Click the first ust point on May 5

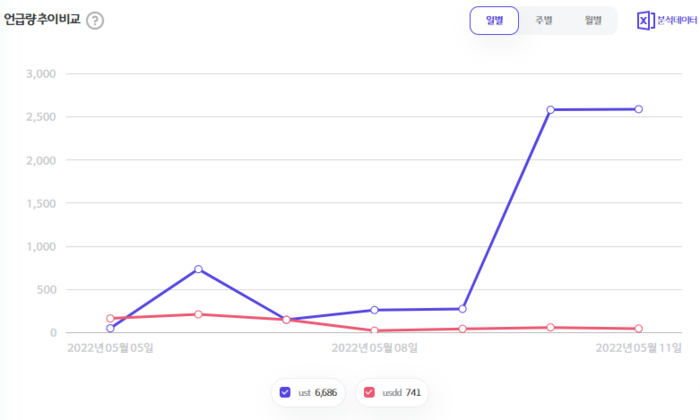(110, 328)
